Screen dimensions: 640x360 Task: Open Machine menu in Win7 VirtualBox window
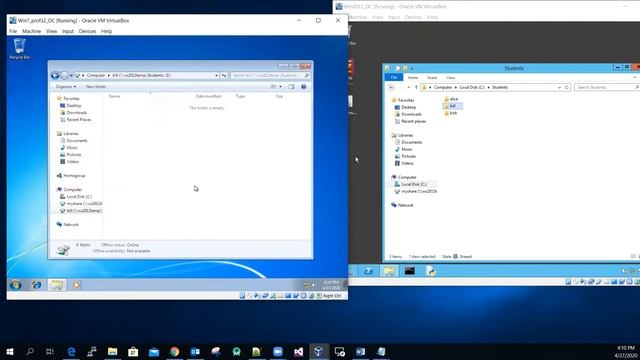pos(31,31)
